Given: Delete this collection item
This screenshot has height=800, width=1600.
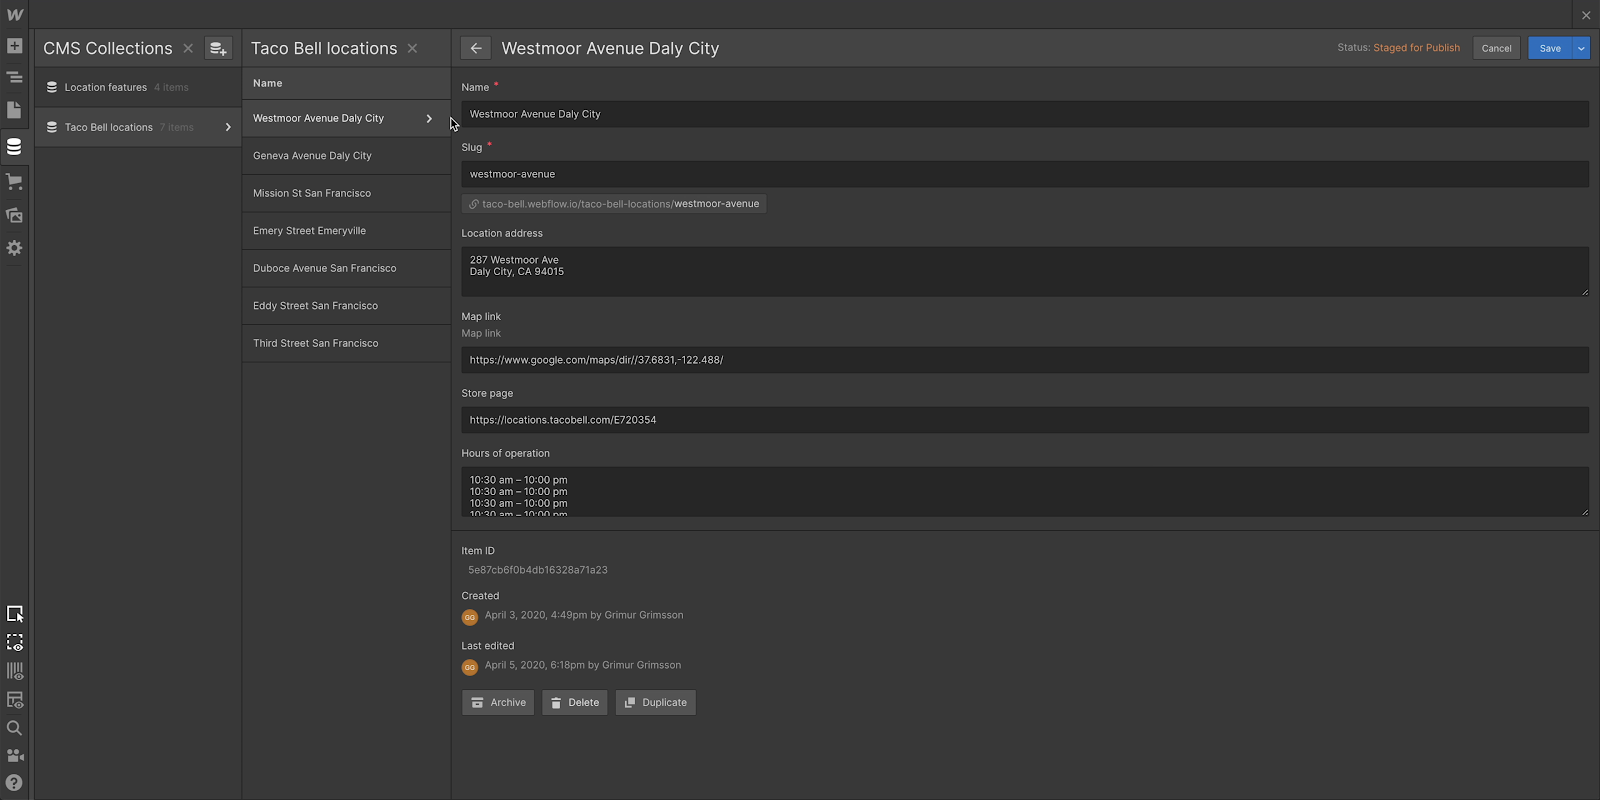Looking at the screenshot, I should point(575,703).
